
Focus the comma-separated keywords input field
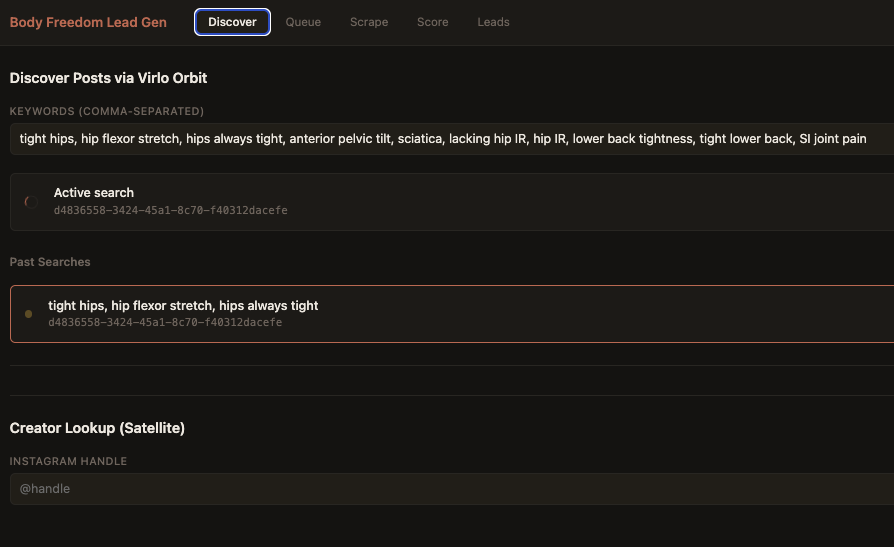point(452,139)
